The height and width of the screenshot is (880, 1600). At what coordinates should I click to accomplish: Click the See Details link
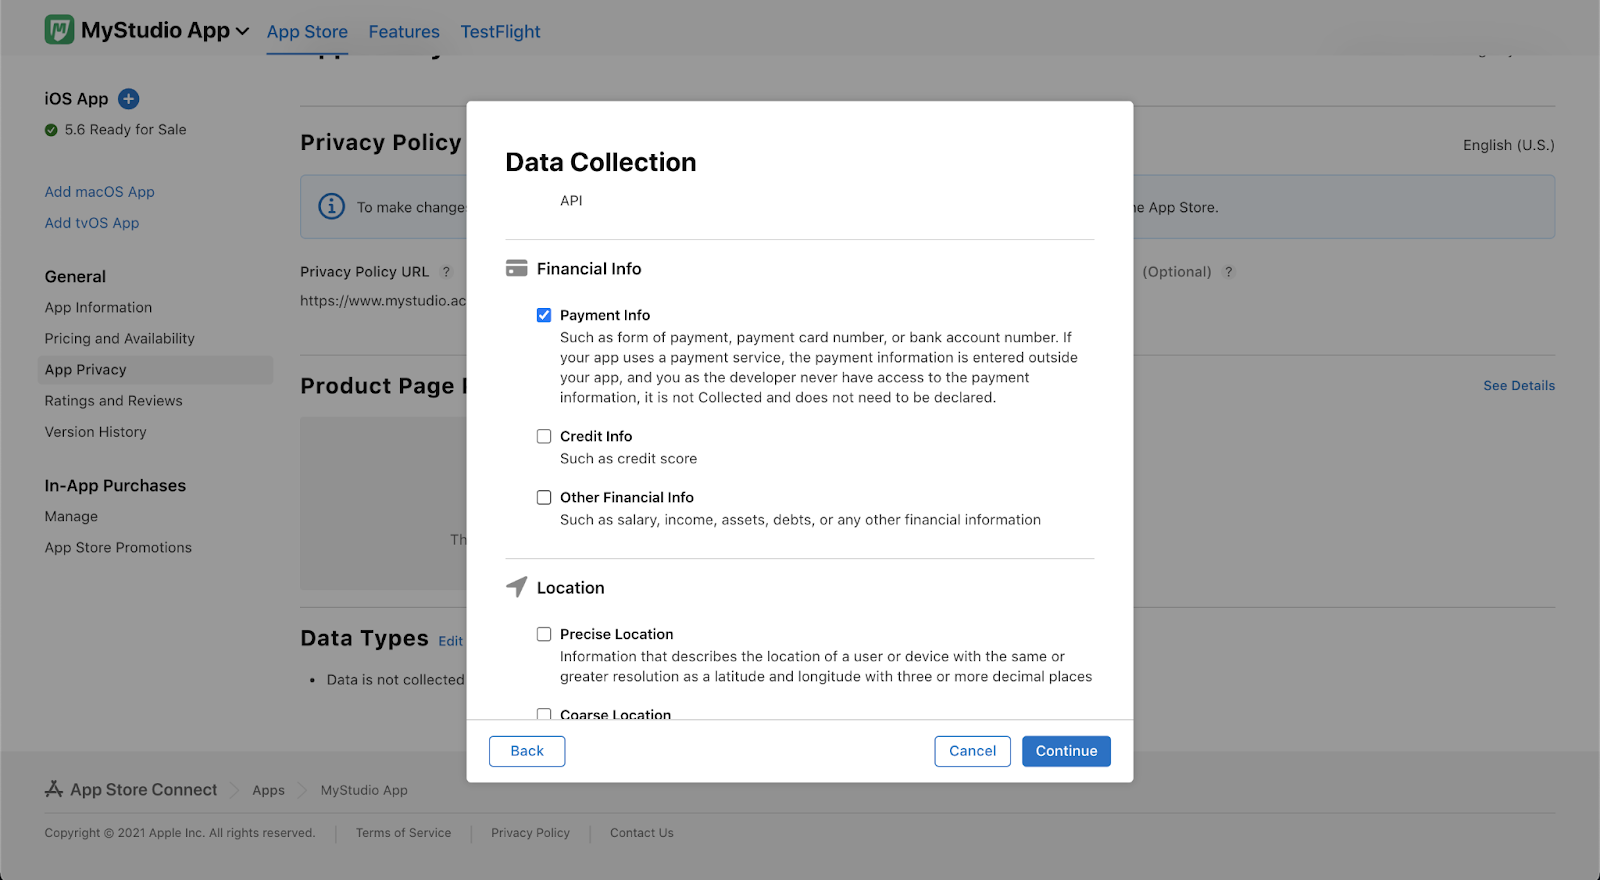coord(1519,386)
